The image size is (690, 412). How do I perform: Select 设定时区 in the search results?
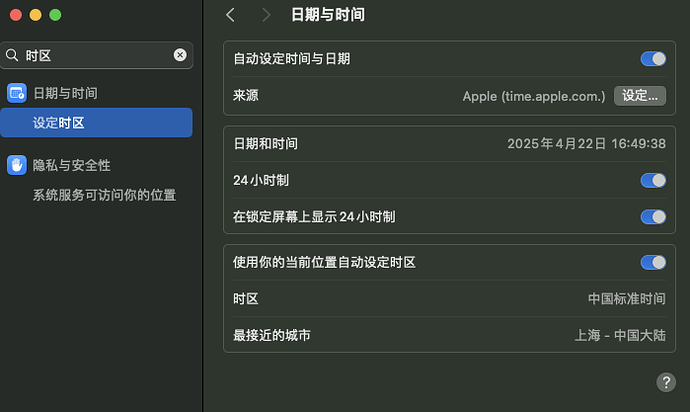click(96, 122)
